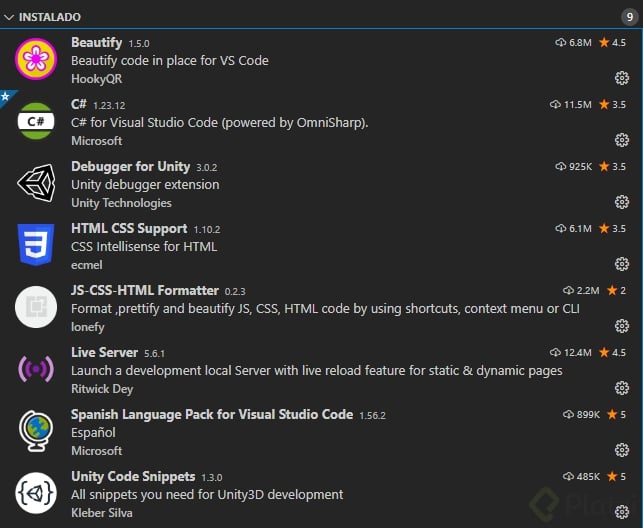Click 'All snippets you need for Unity3D development'
The width and height of the screenshot is (643, 528).
click(x=207, y=494)
